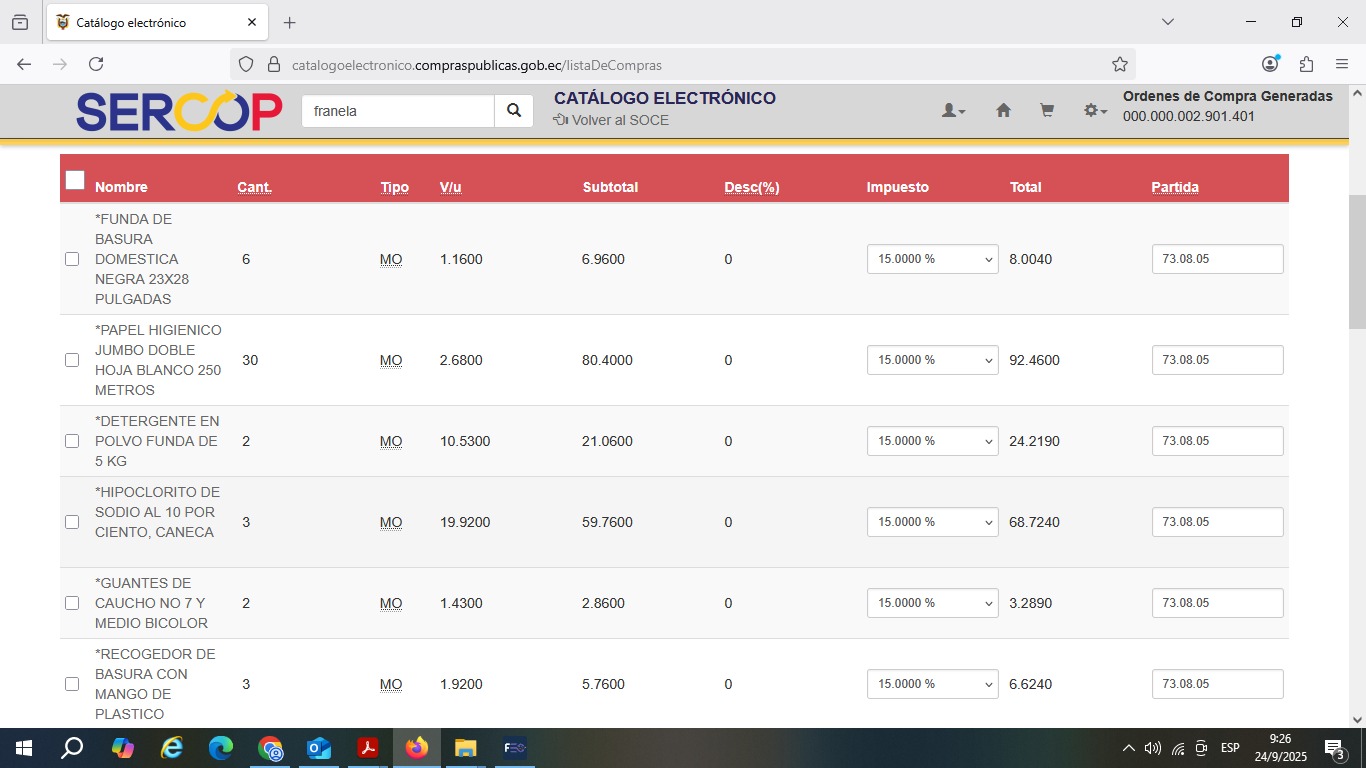Go to home via house icon
This screenshot has height=768, width=1366.
point(1003,111)
